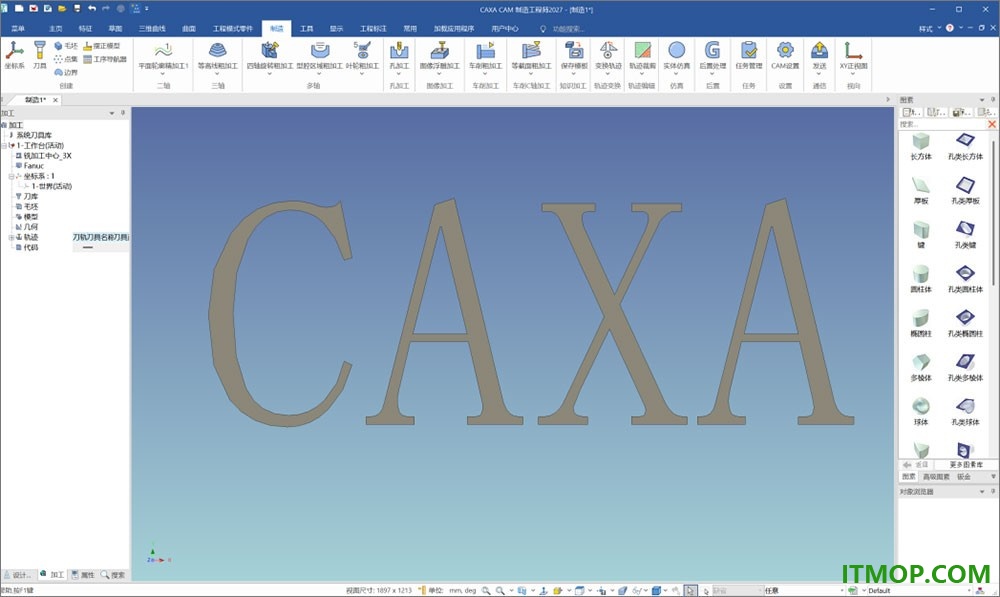Screen dimensions: 1000x597
Task: Start 平面轮廓精加工 2-axis operation
Action: (163, 55)
